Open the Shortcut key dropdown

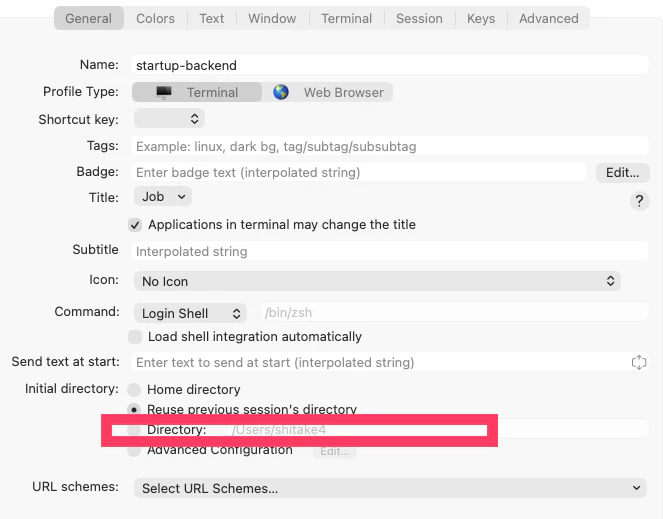tap(169, 118)
